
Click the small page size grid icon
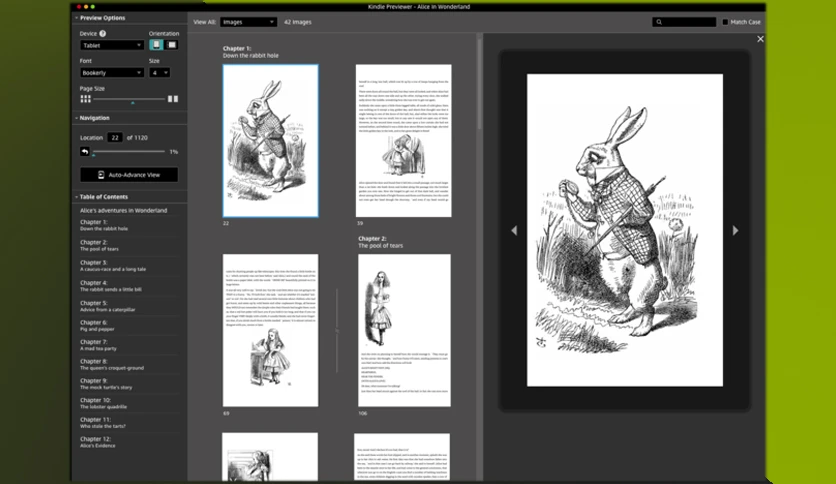[85, 99]
